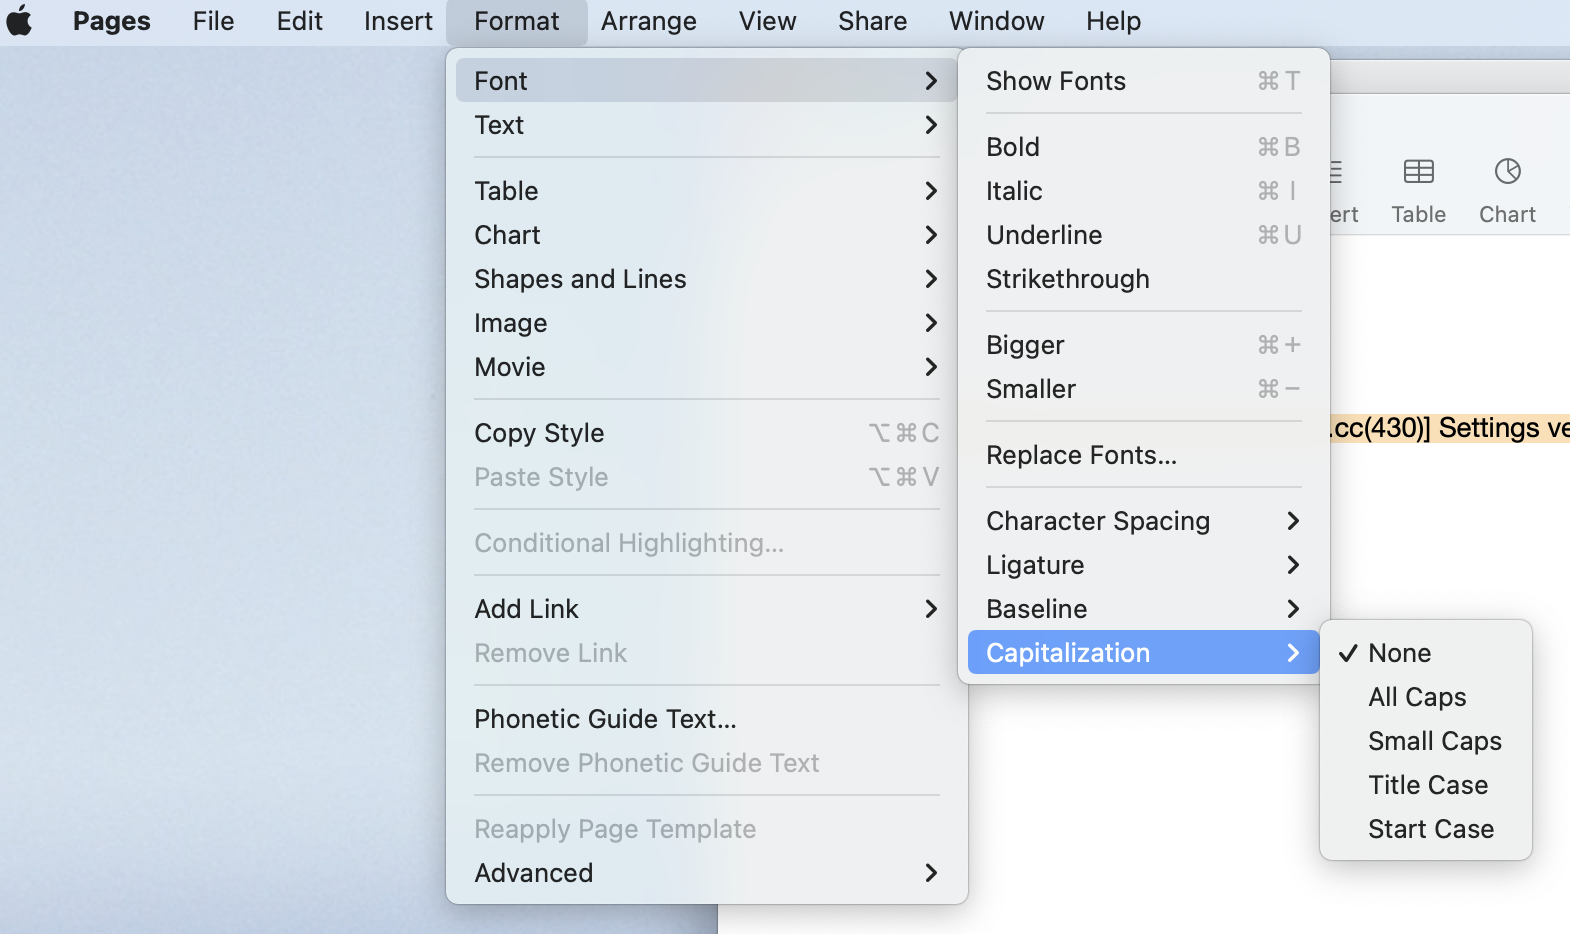Image resolution: width=1570 pixels, height=934 pixels.
Task: Open the Apple menu
Action: pos(20,21)
